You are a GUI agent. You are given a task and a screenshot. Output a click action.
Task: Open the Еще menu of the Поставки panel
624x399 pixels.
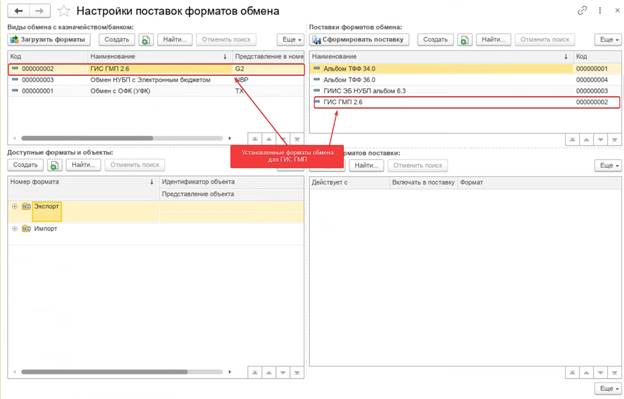608,40
